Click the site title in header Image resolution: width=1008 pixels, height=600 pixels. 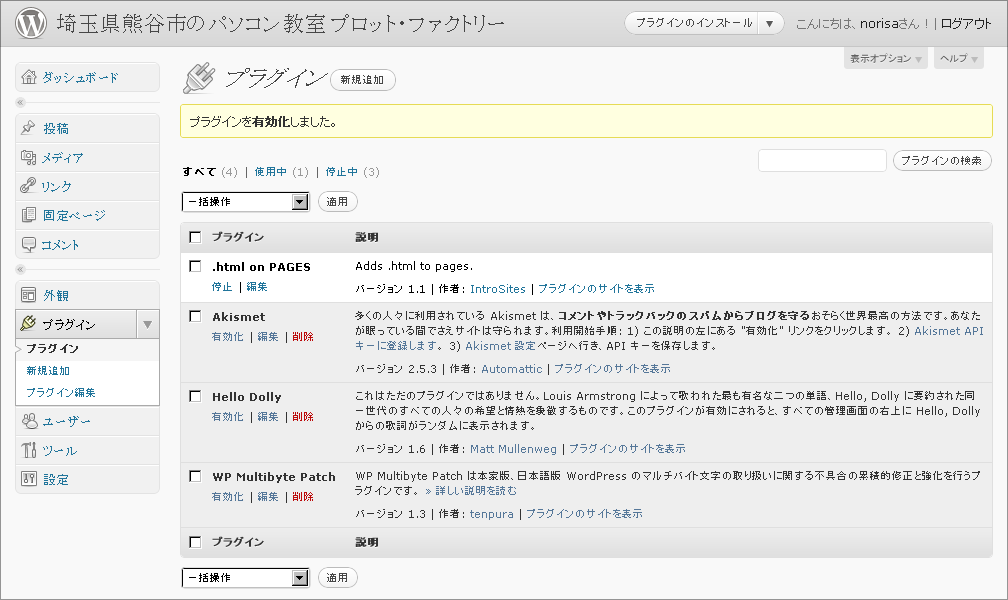280,24
